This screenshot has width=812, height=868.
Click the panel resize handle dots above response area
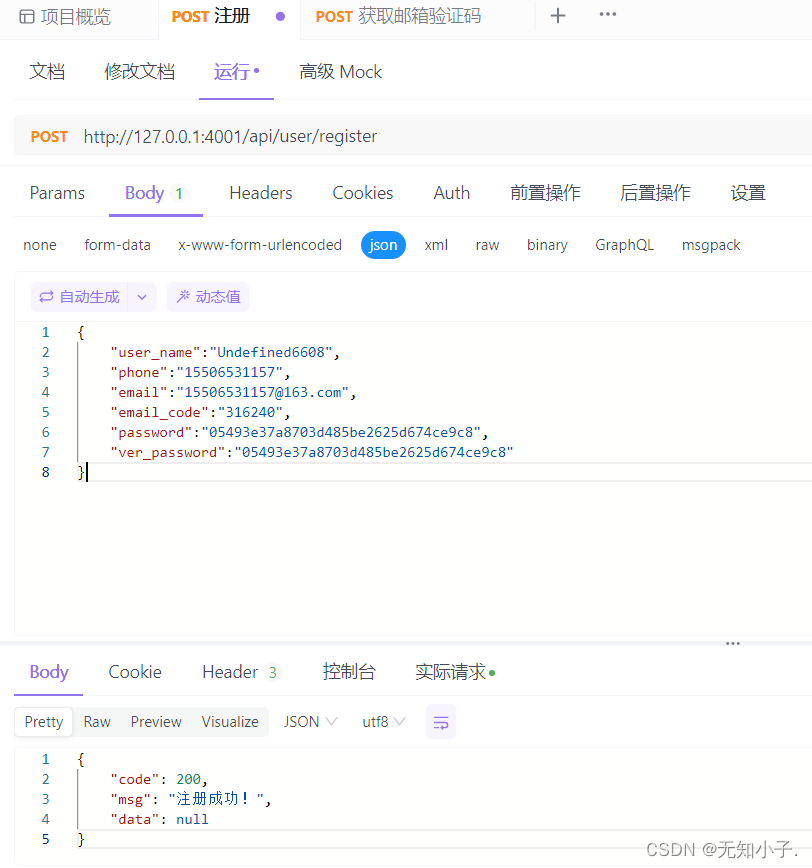tap(733, 643)
